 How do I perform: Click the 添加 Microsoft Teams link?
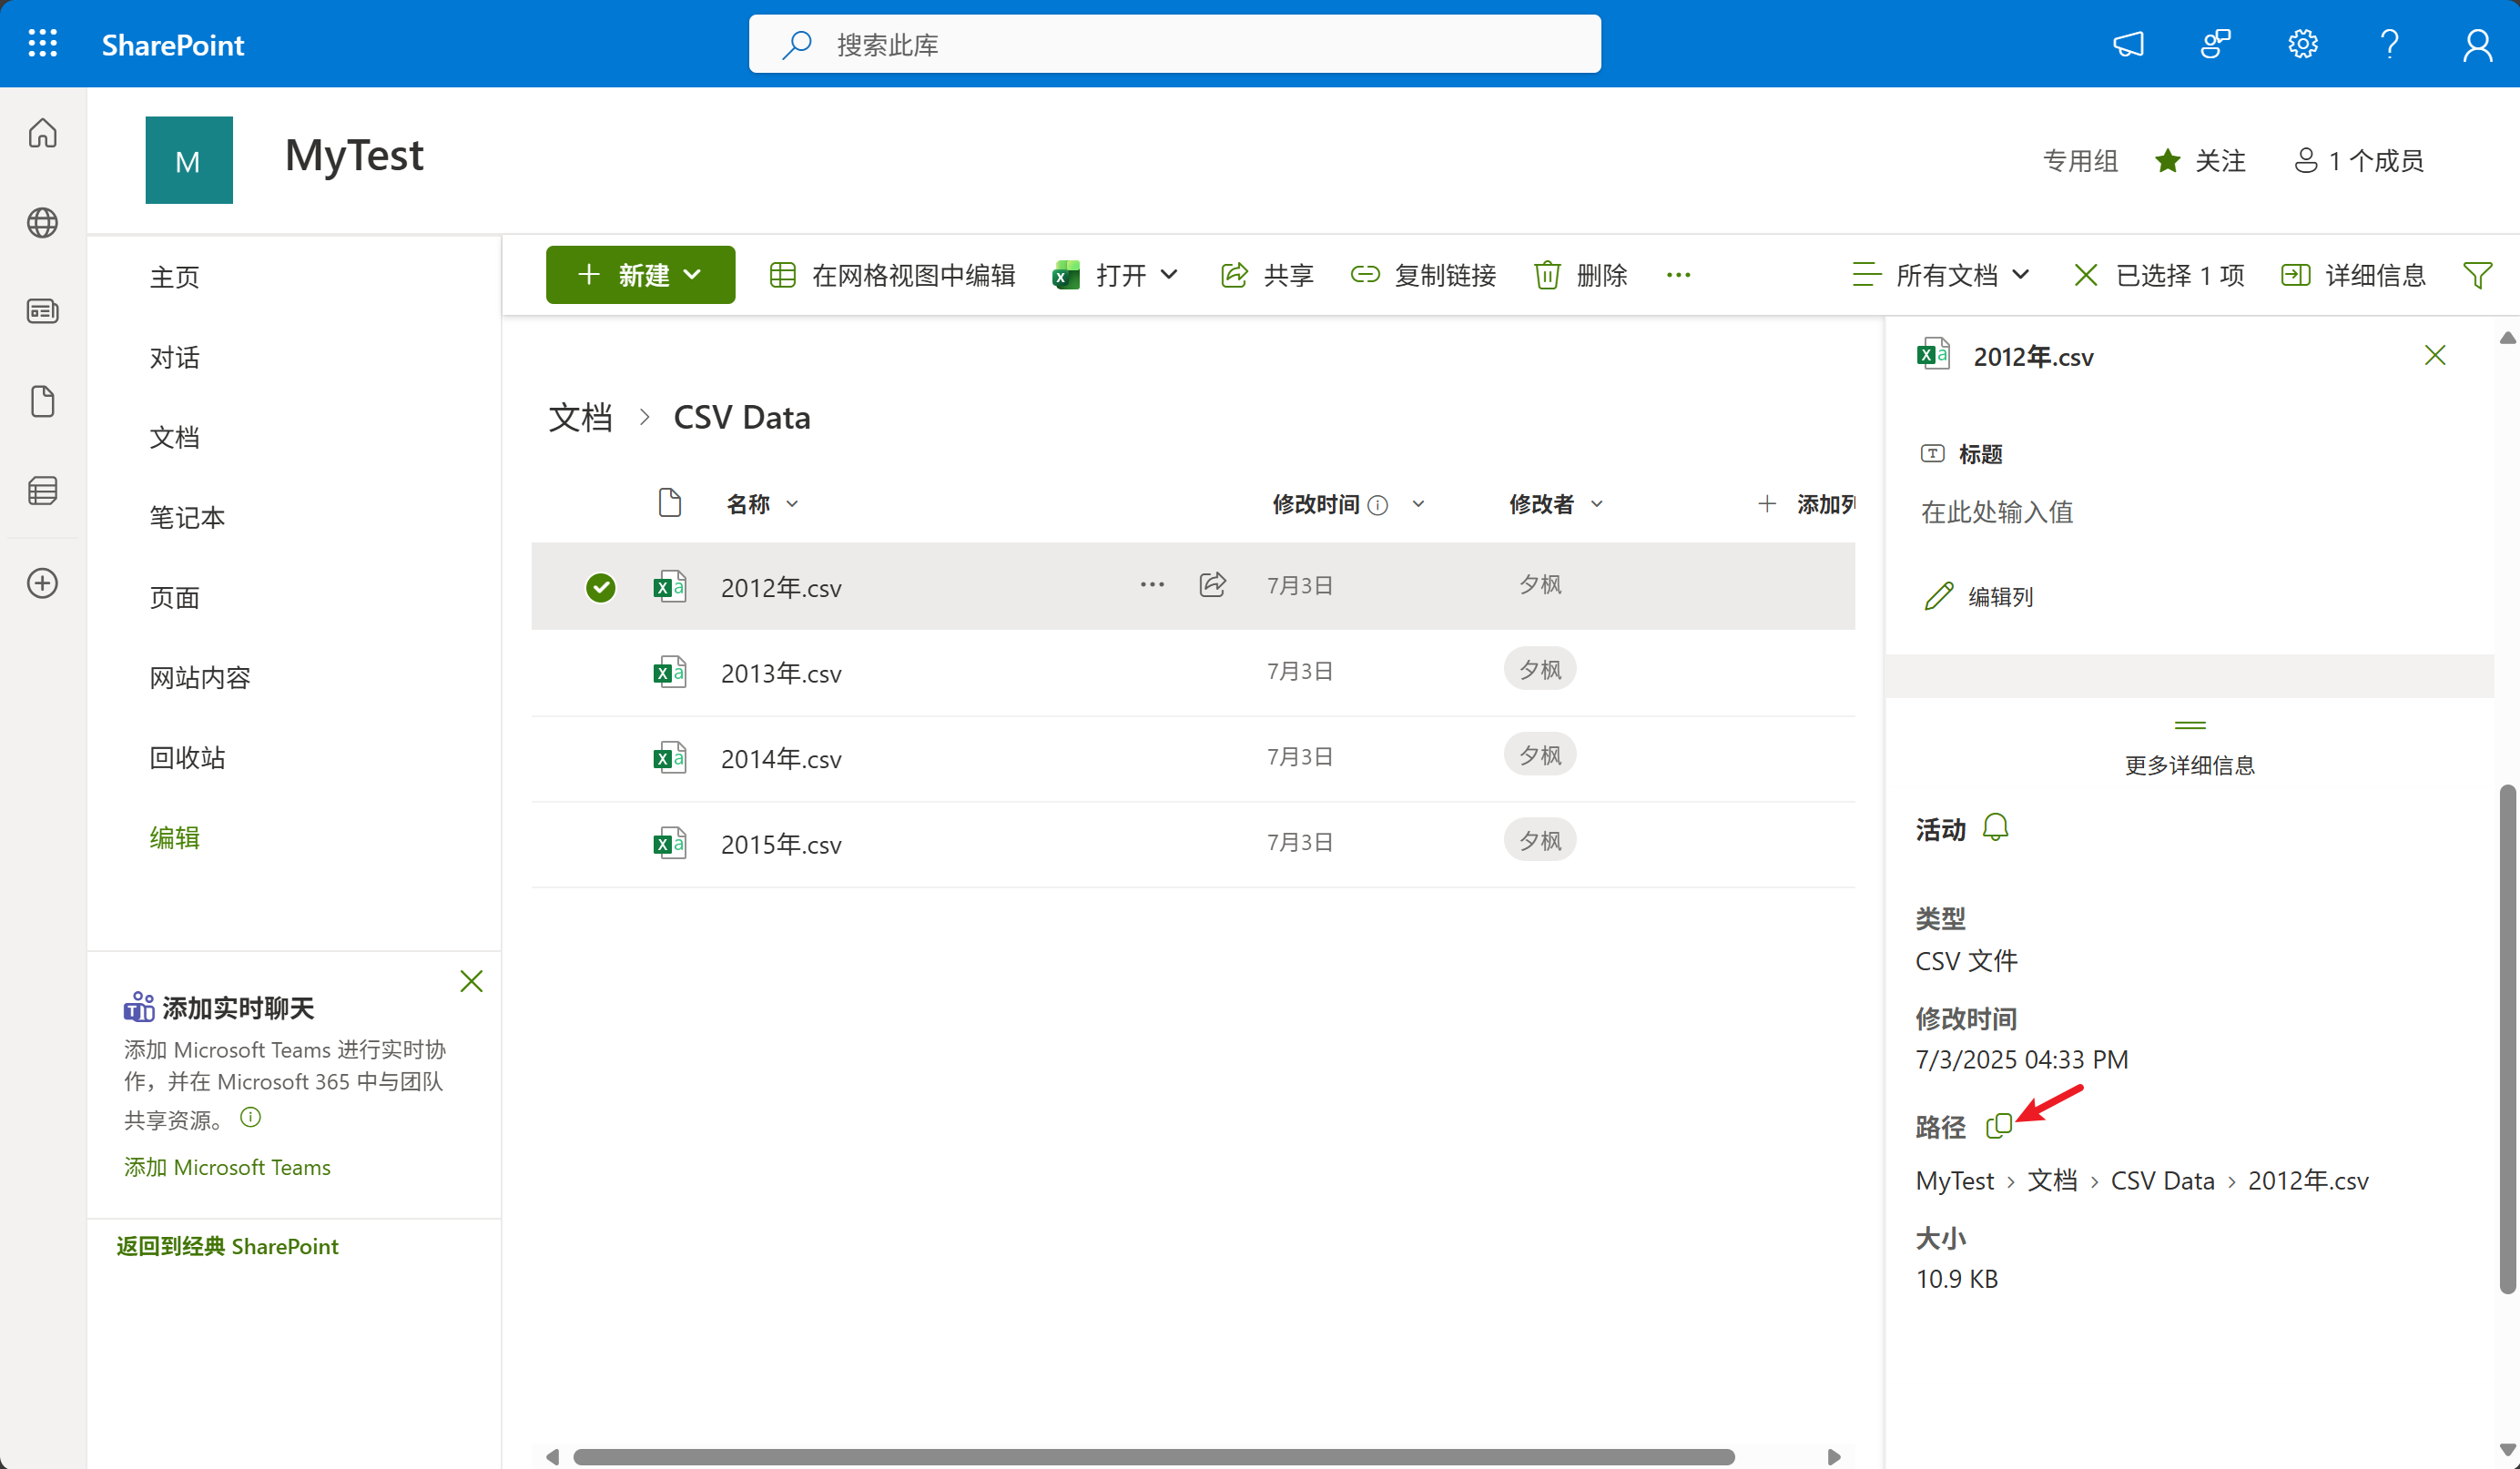pos(227,1167)
